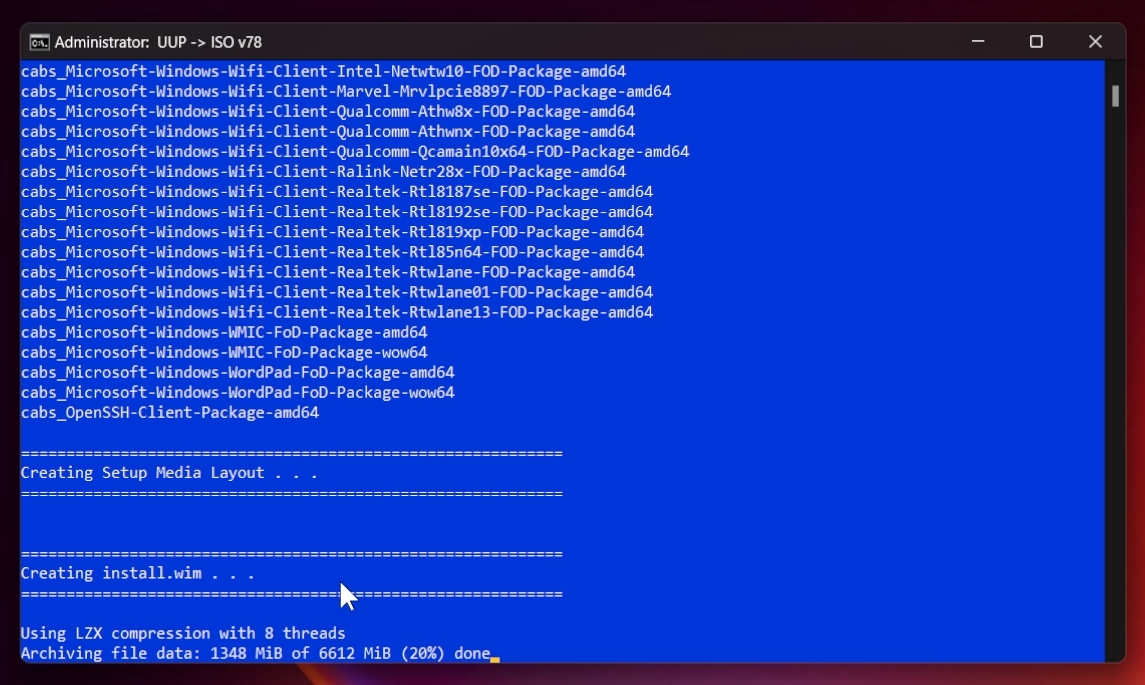The width and height of the screenshot is (1145, 685).
Task: Click the WMIC-FoD-Package-wow64 line
Action: pyautogui.click(x=225, y=352)
